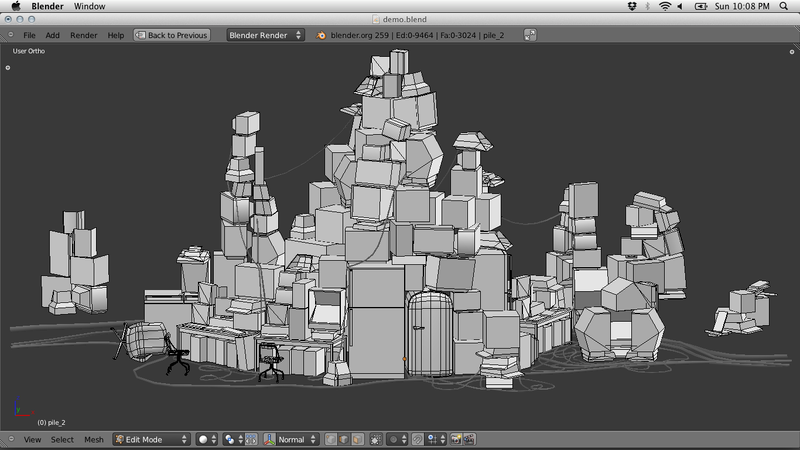800x450 pixels.
Task: Click the Back to Previous button
Action: point(172,35)
